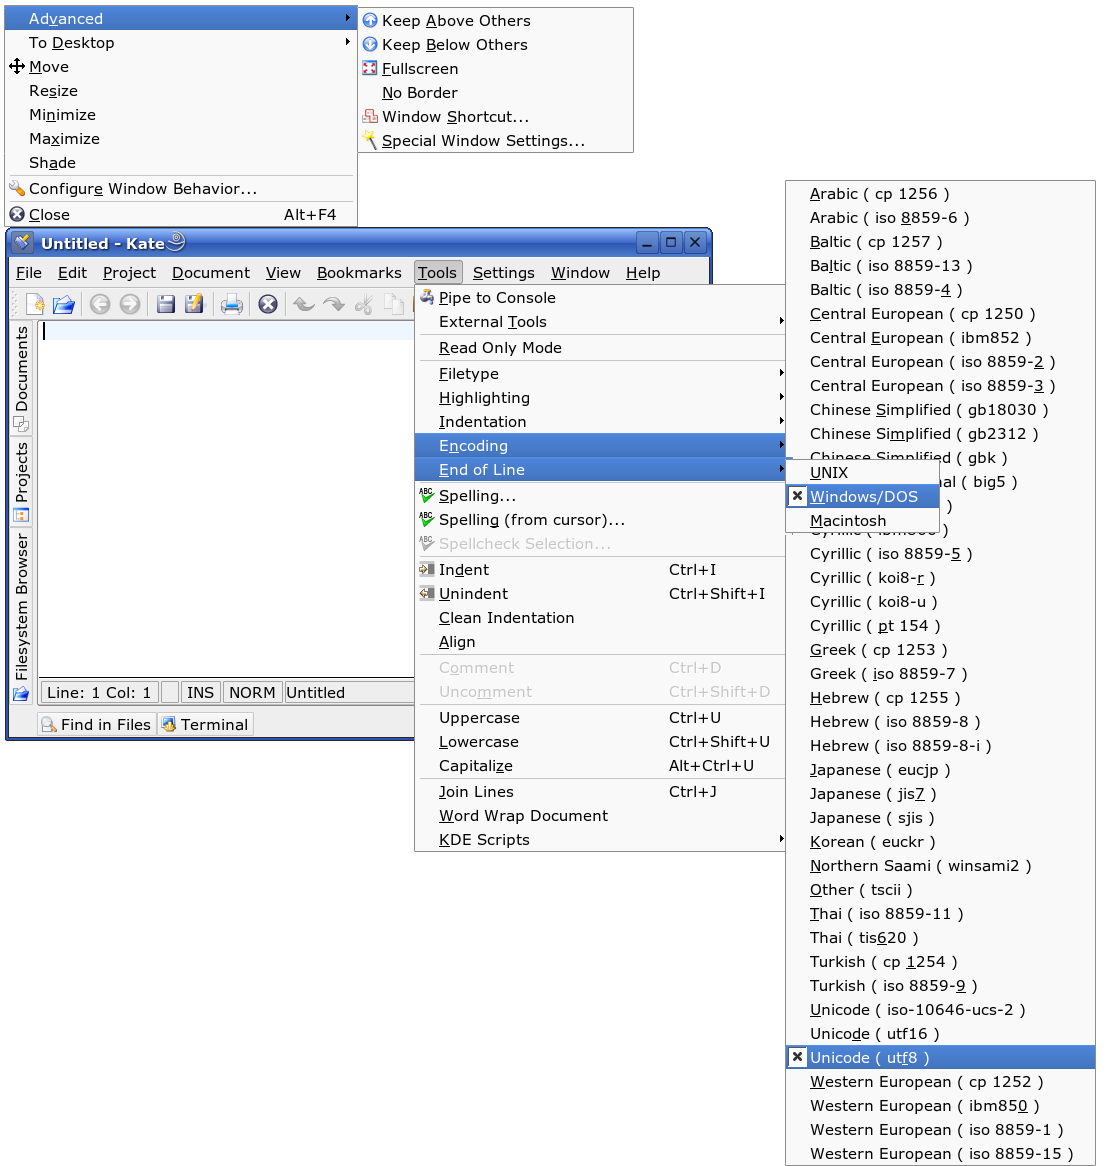Switch to Projects sidebar tab
1110x1166 pixels.
tap(21, 482)
